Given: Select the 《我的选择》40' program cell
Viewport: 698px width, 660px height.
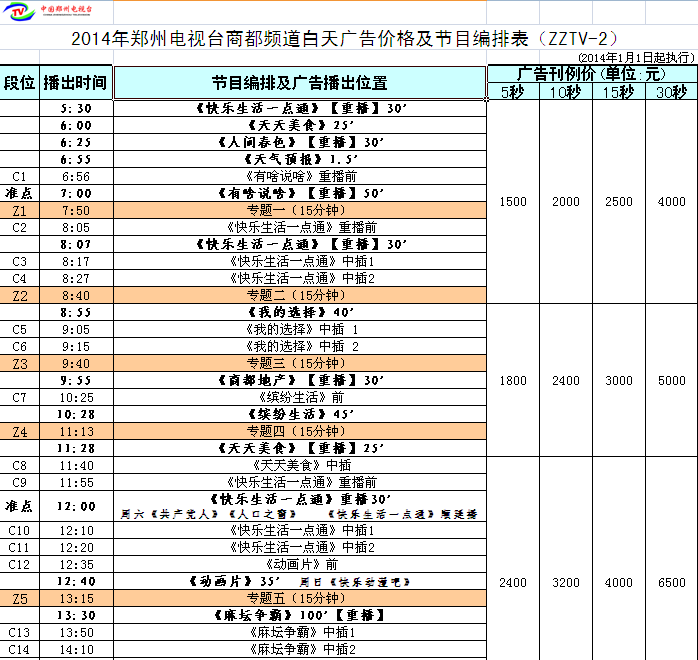Looking at the screenshot, I should (x=300, y=312).
